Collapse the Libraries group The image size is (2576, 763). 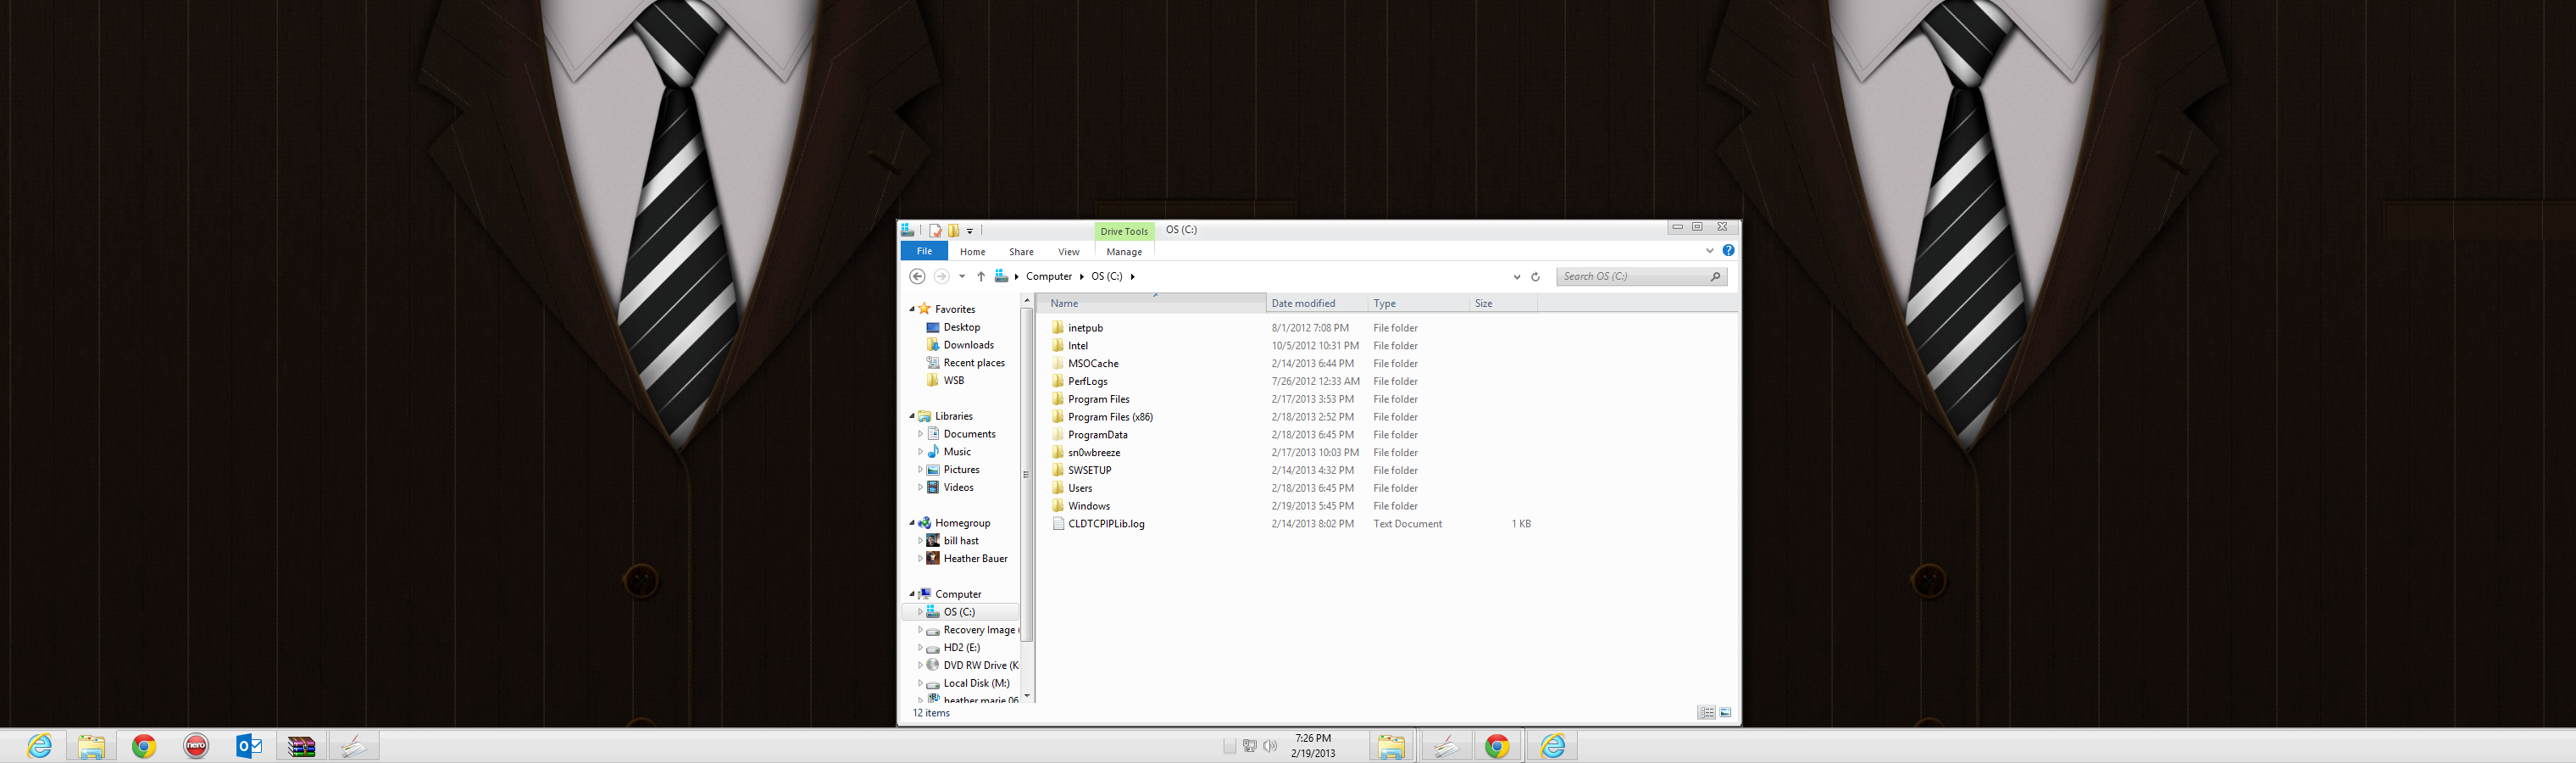click(x=912, y=416)
